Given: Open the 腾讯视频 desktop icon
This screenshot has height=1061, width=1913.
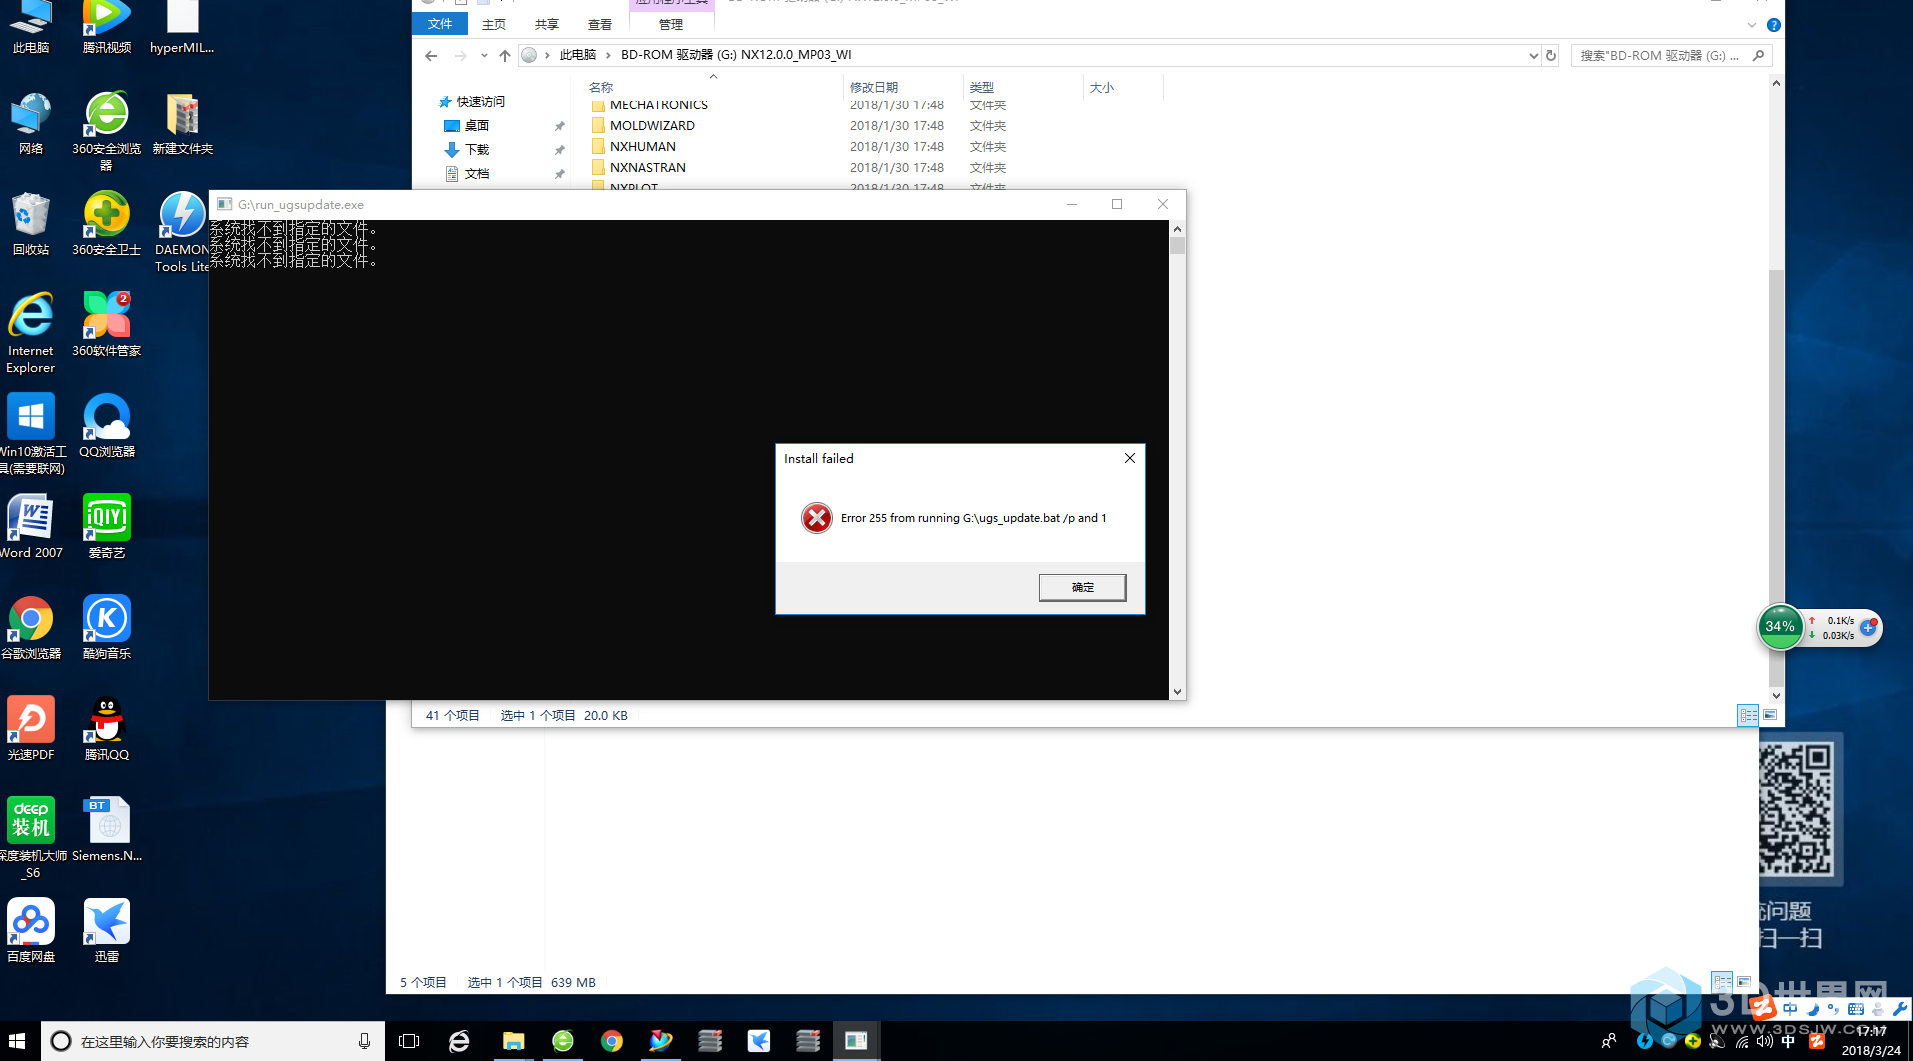Looking at the screenshot, I should (107, 27).
